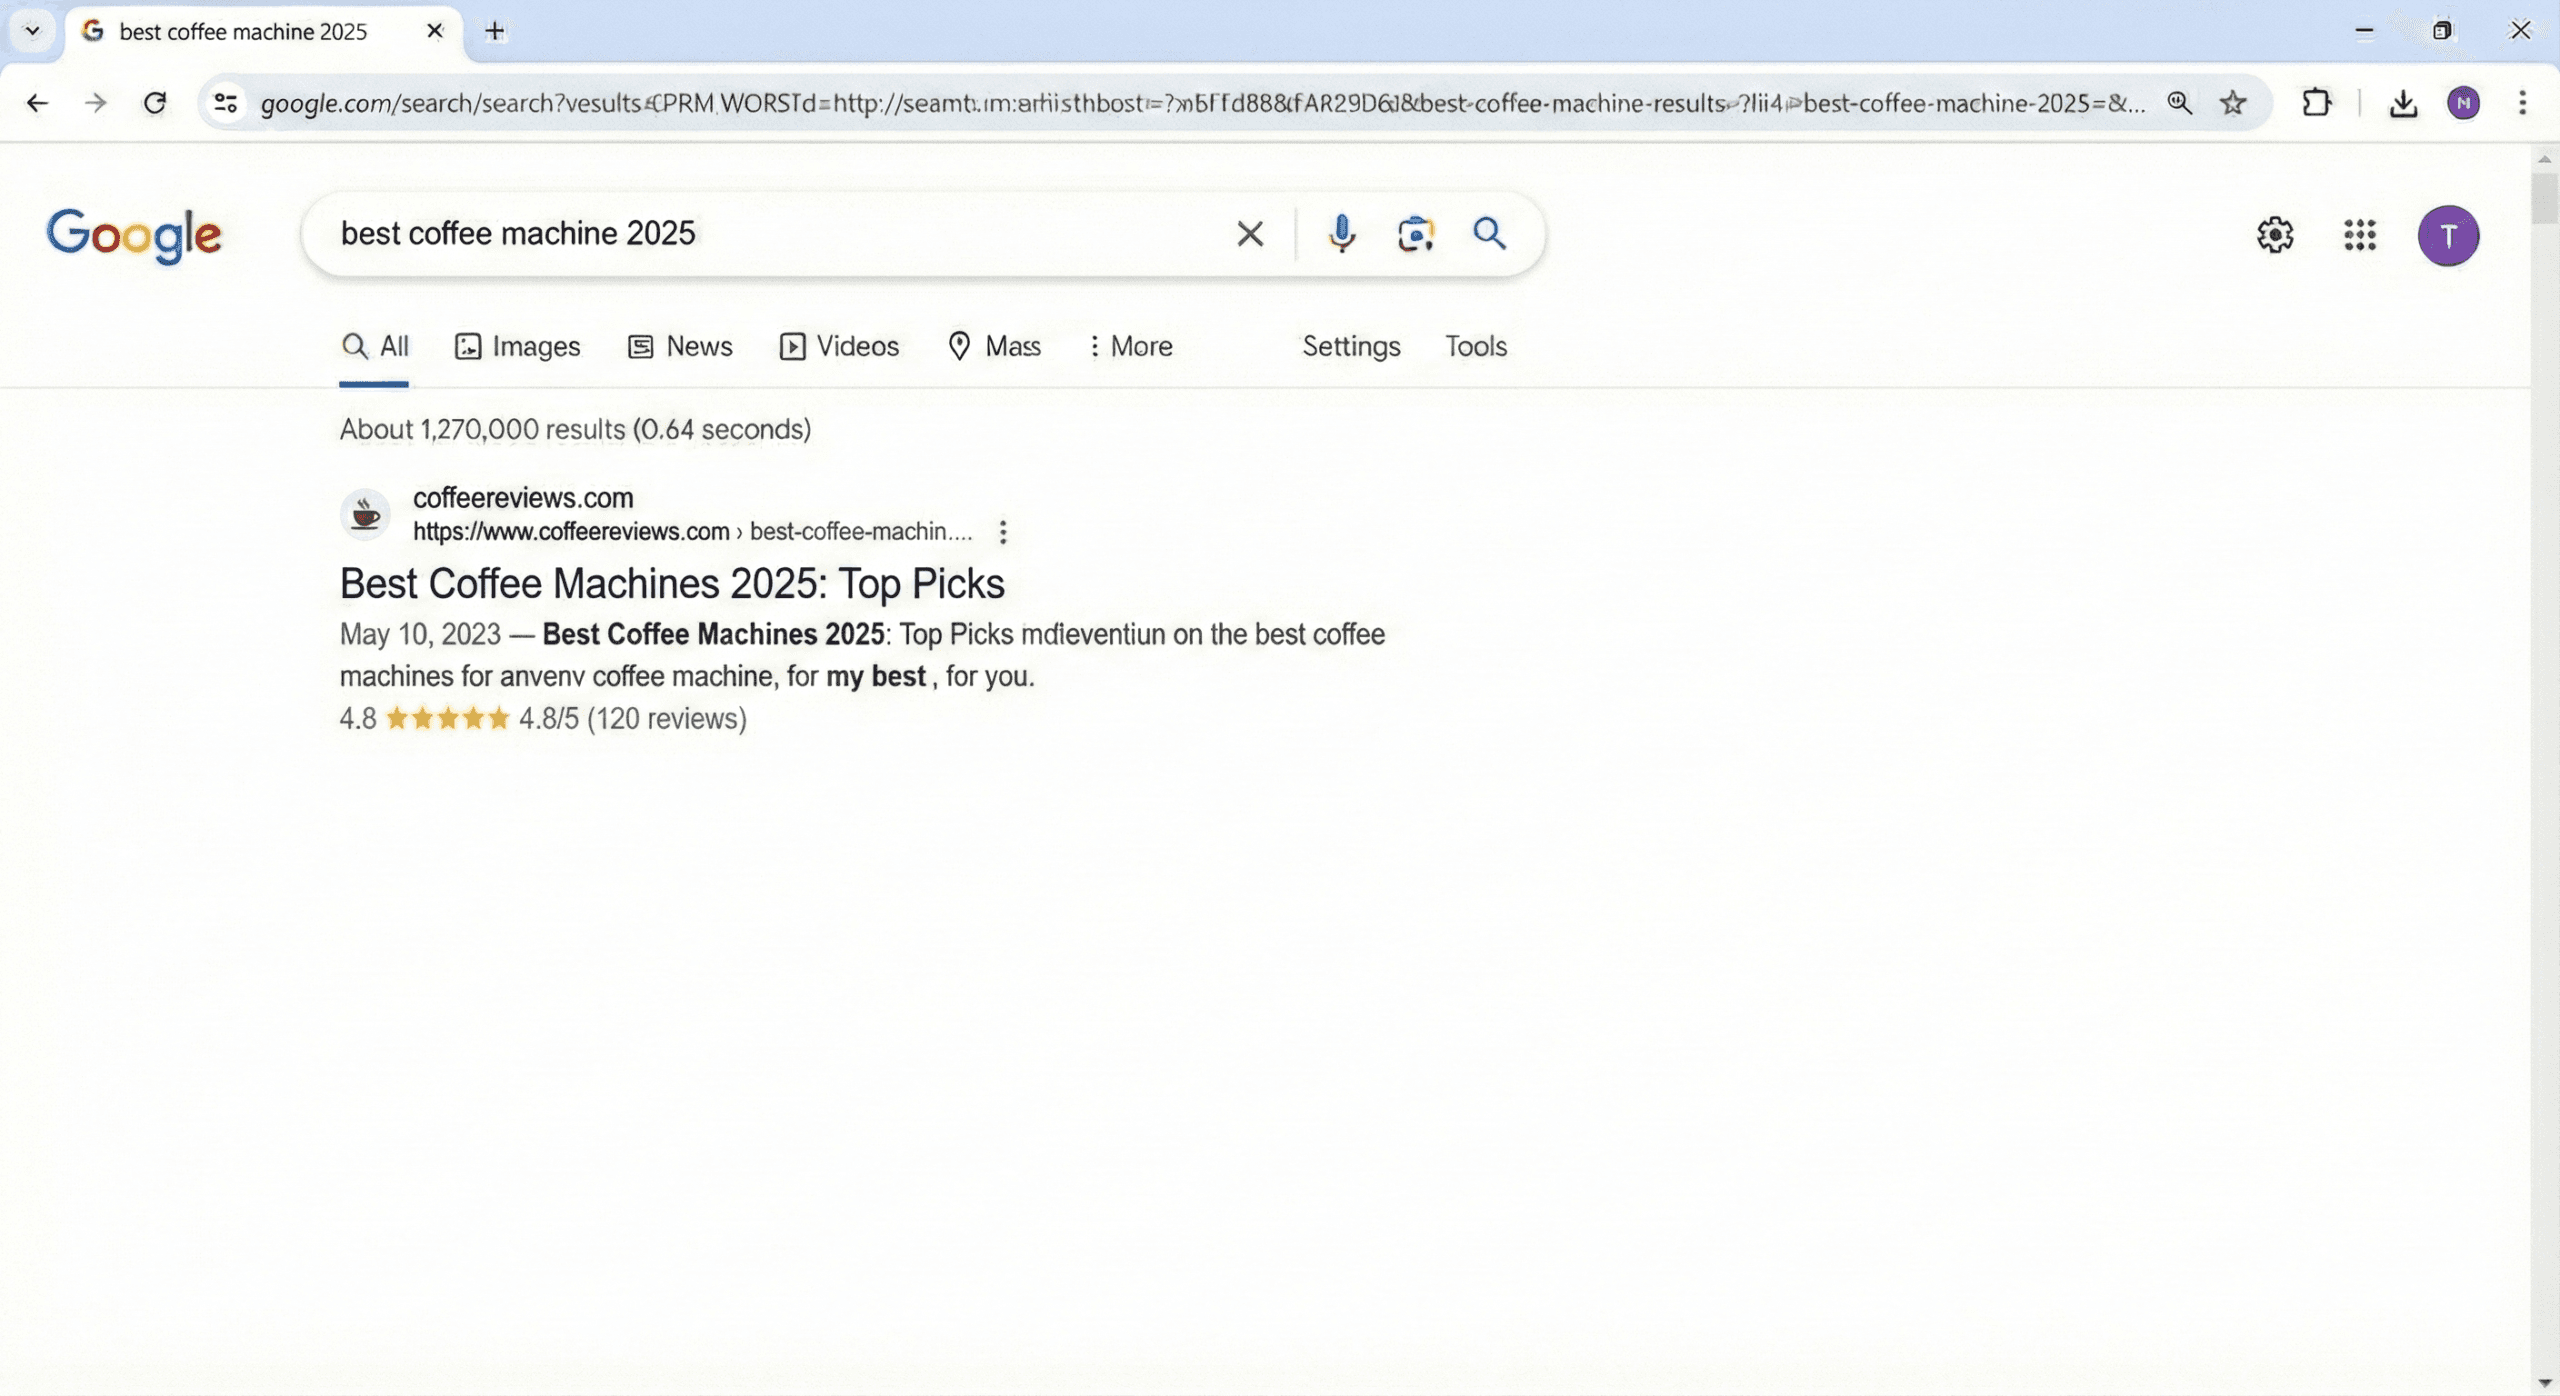Image resolution: width=2560 pixels, height=1396 pixels.
Task: Clear the search box with X
Action: 1249,234
